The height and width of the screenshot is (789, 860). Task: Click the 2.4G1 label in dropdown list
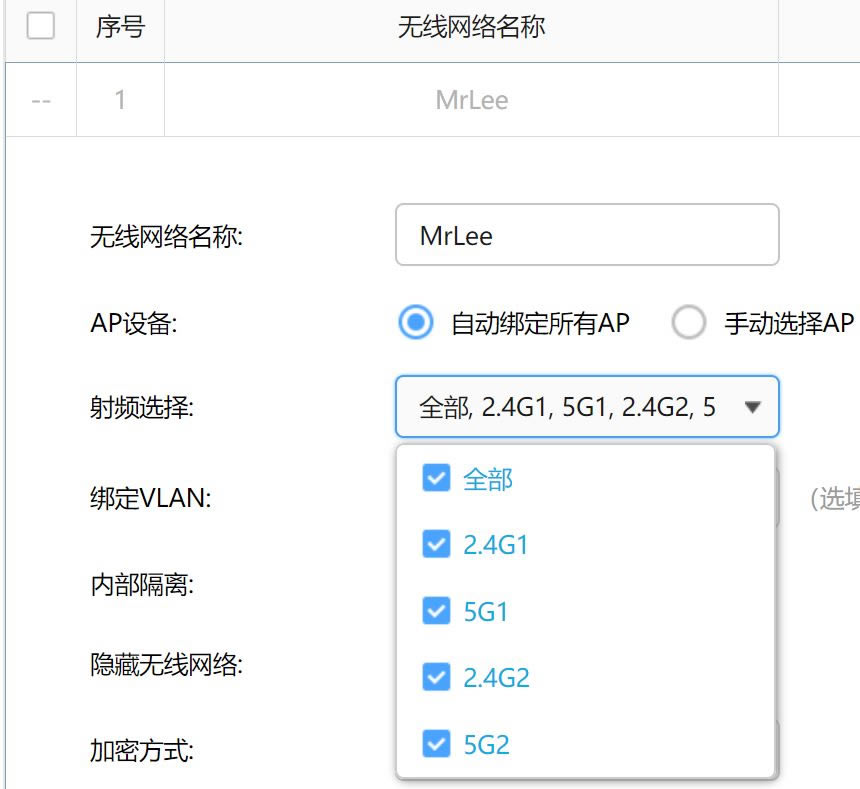point(495,544)
